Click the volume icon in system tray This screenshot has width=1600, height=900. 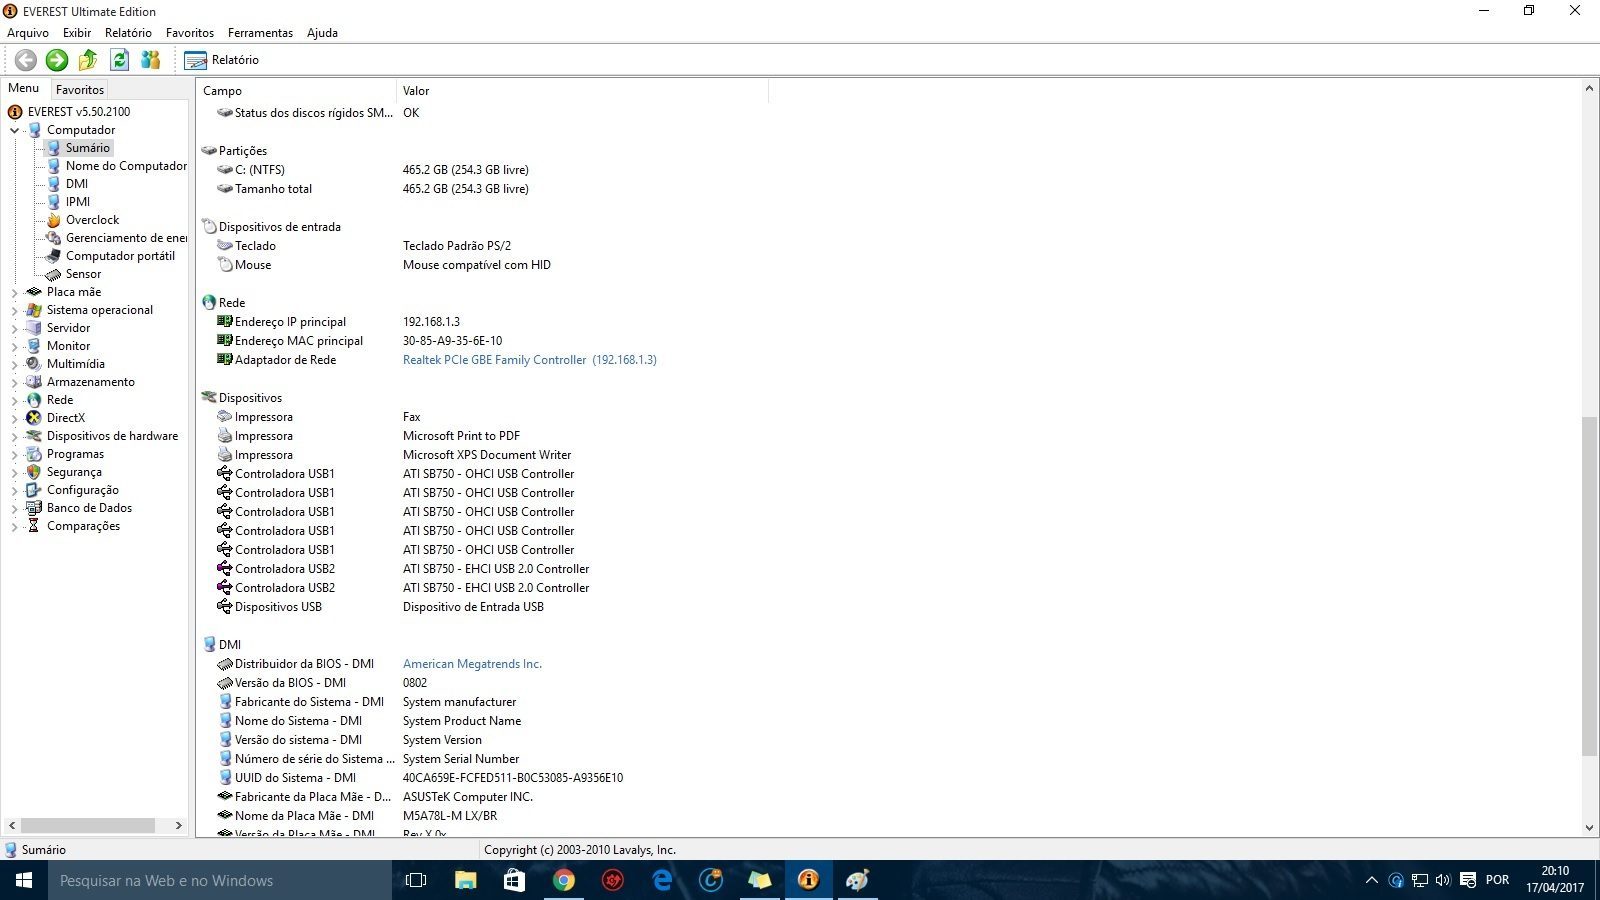1443,880
